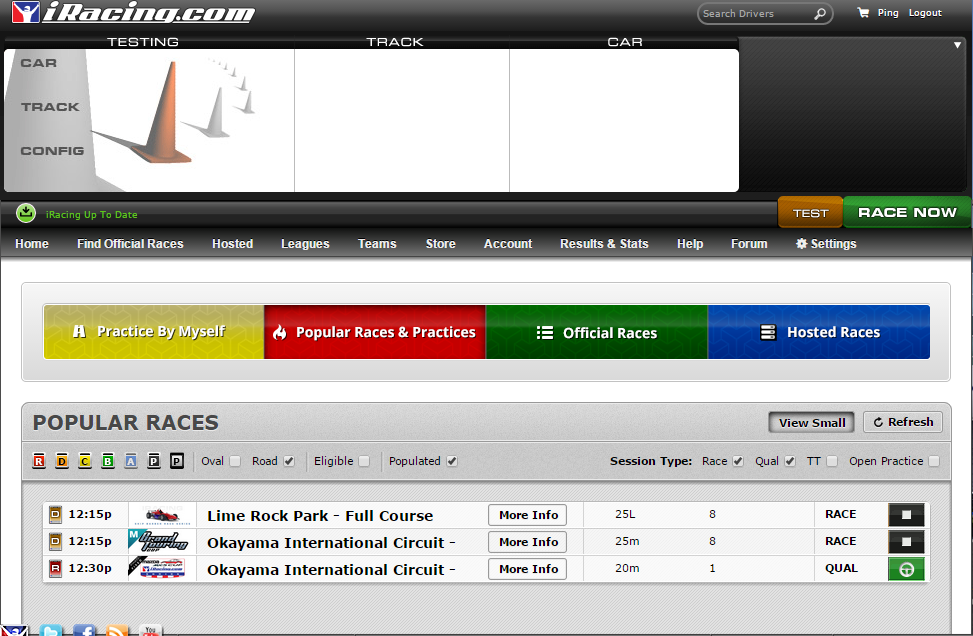Open Settings with gear icon
This screenshot has width=973, height=636.
click(x=827, y=244)
